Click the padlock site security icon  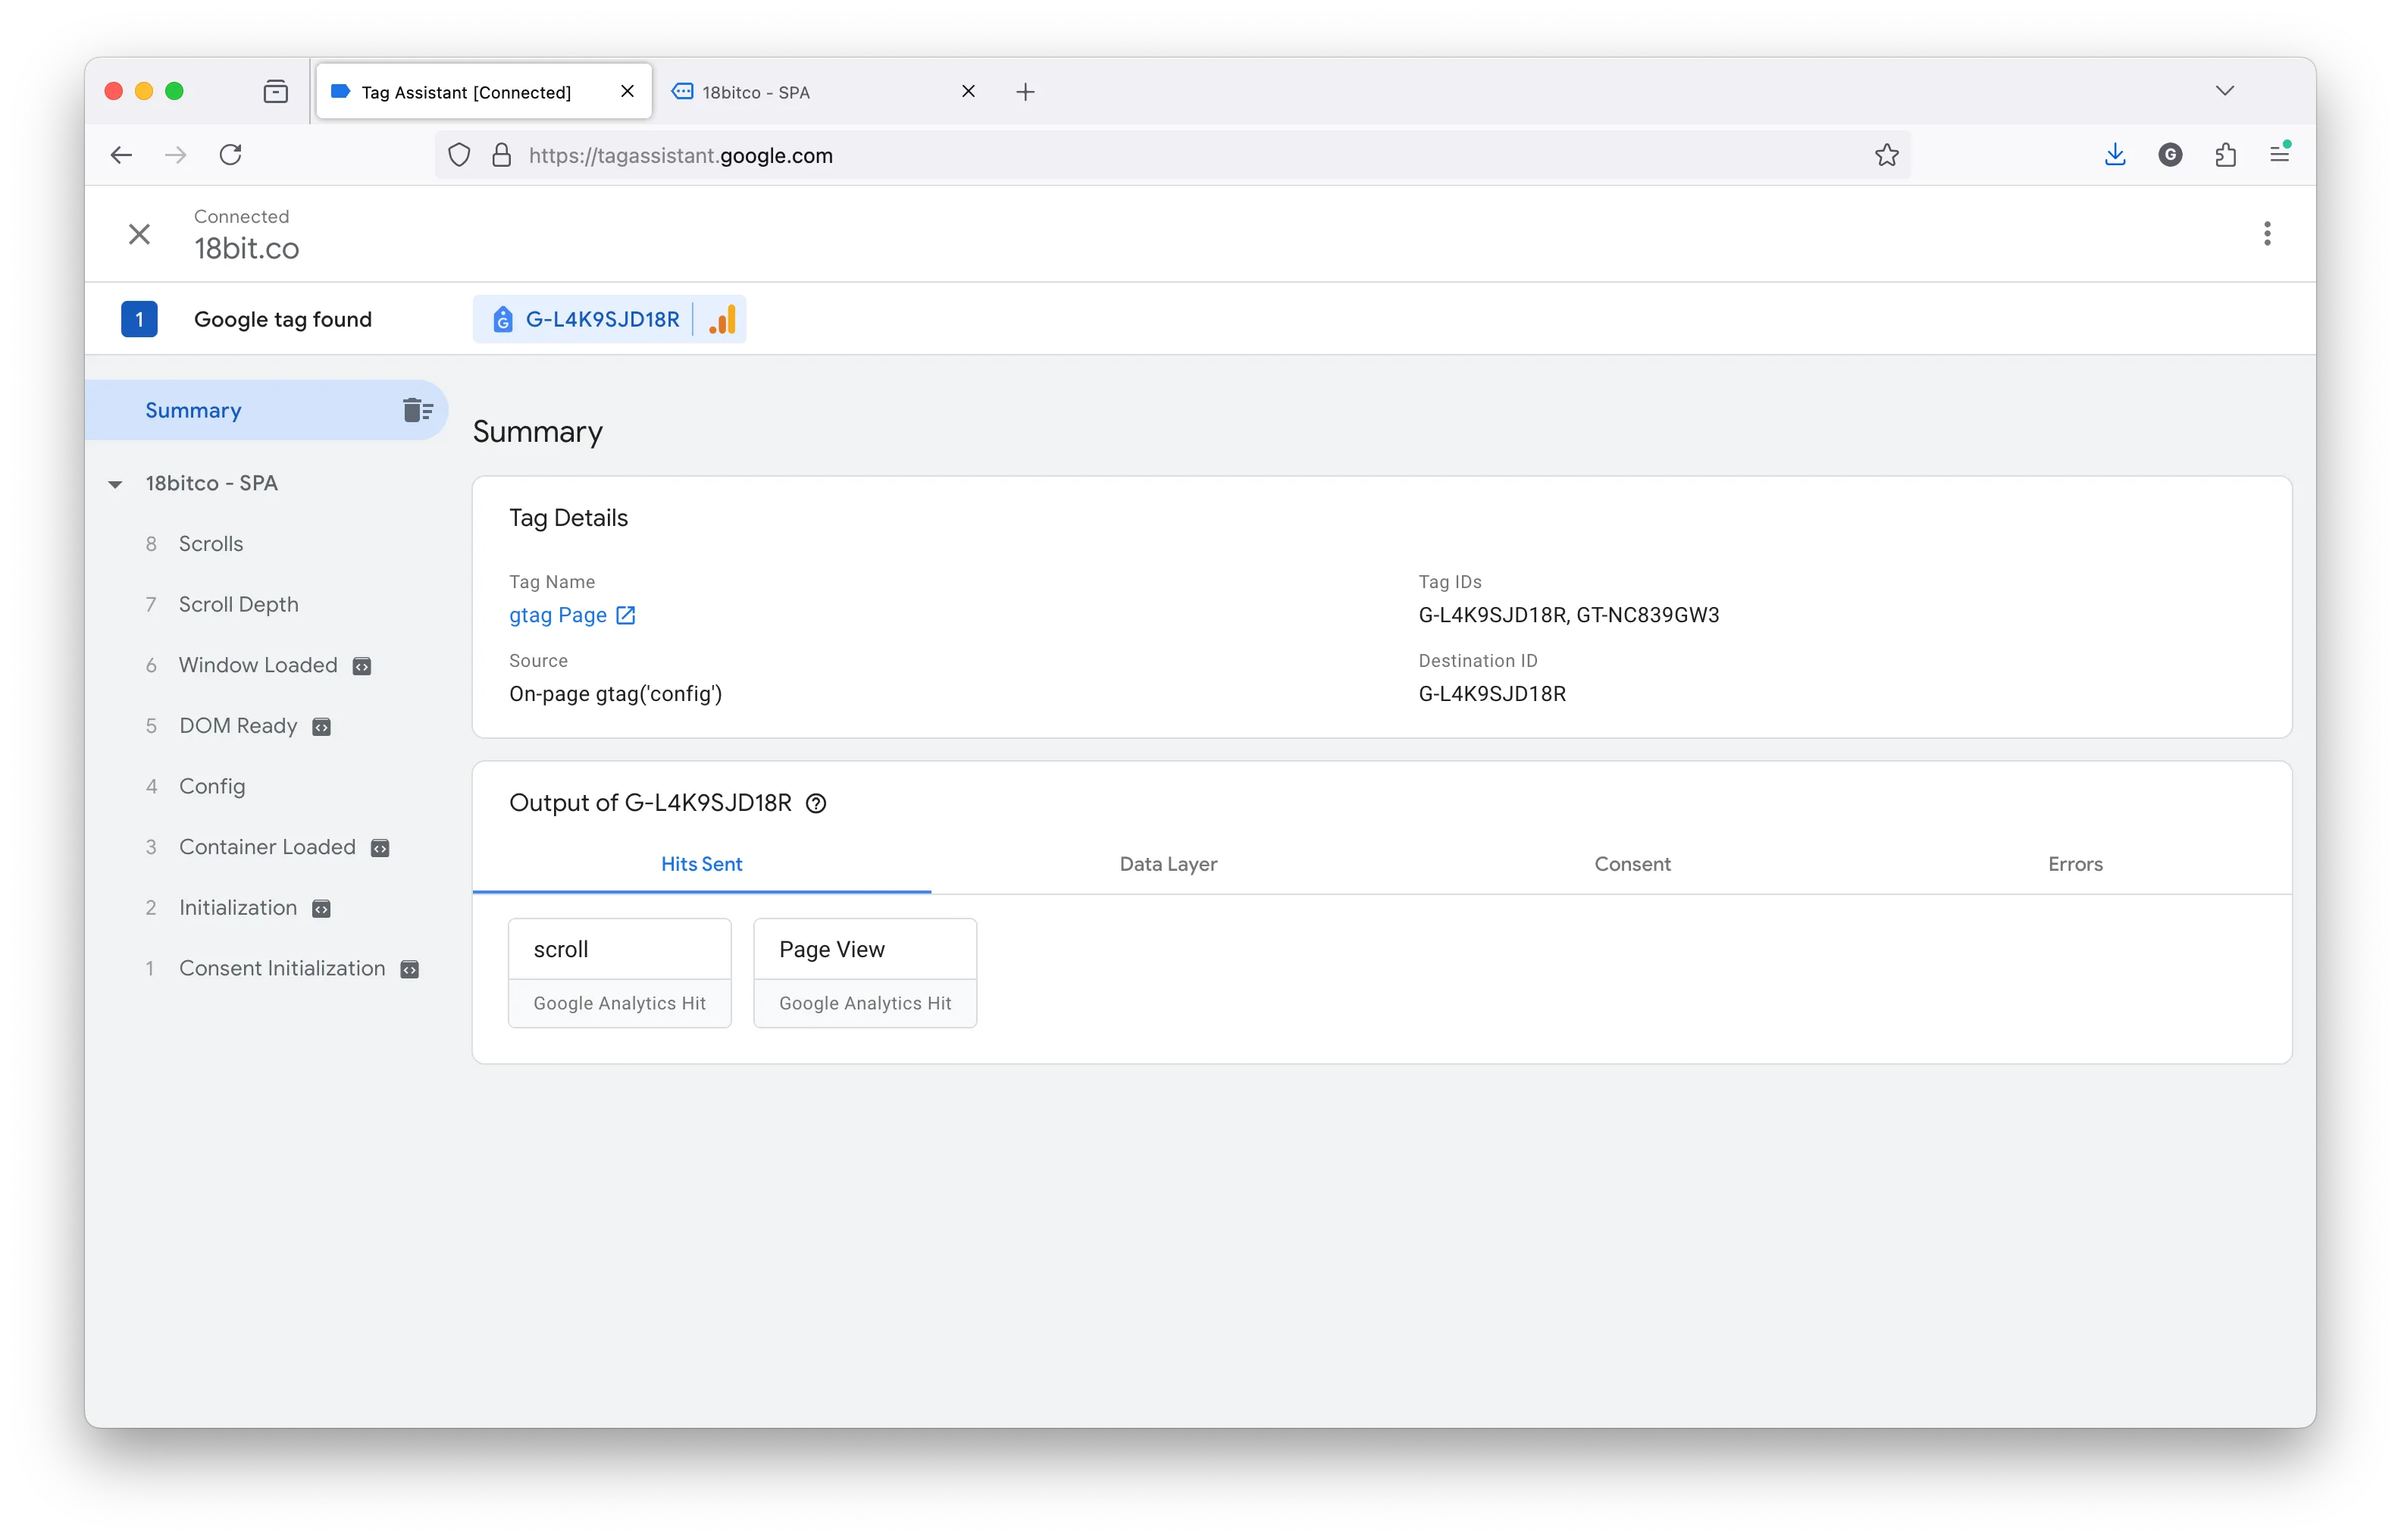pos(502,155)
